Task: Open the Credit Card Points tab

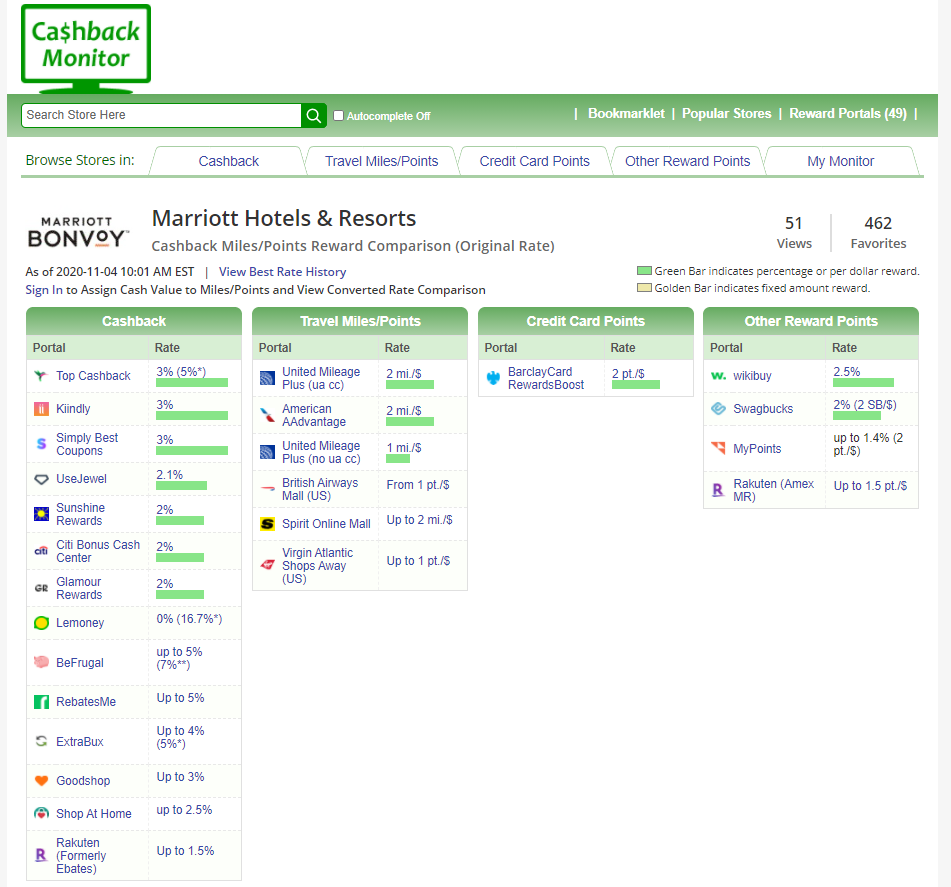Action: coord(533,160)
